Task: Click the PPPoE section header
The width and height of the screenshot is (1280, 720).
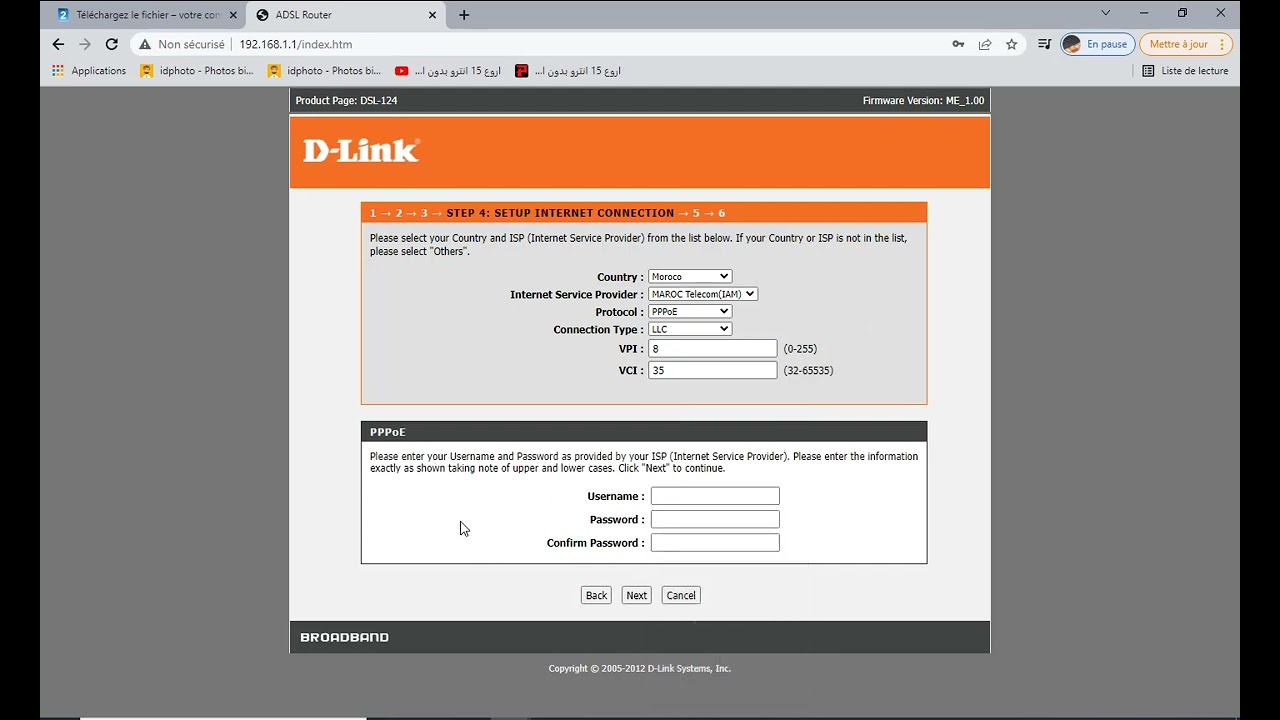Action: pos(644,432)
